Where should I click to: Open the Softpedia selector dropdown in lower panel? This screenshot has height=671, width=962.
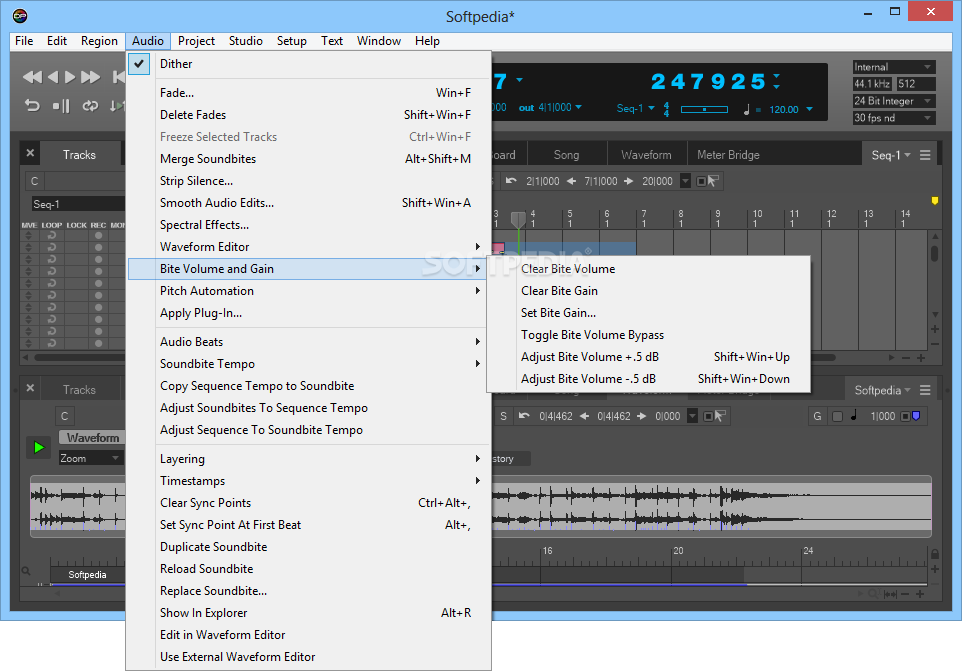coord(882,390)
